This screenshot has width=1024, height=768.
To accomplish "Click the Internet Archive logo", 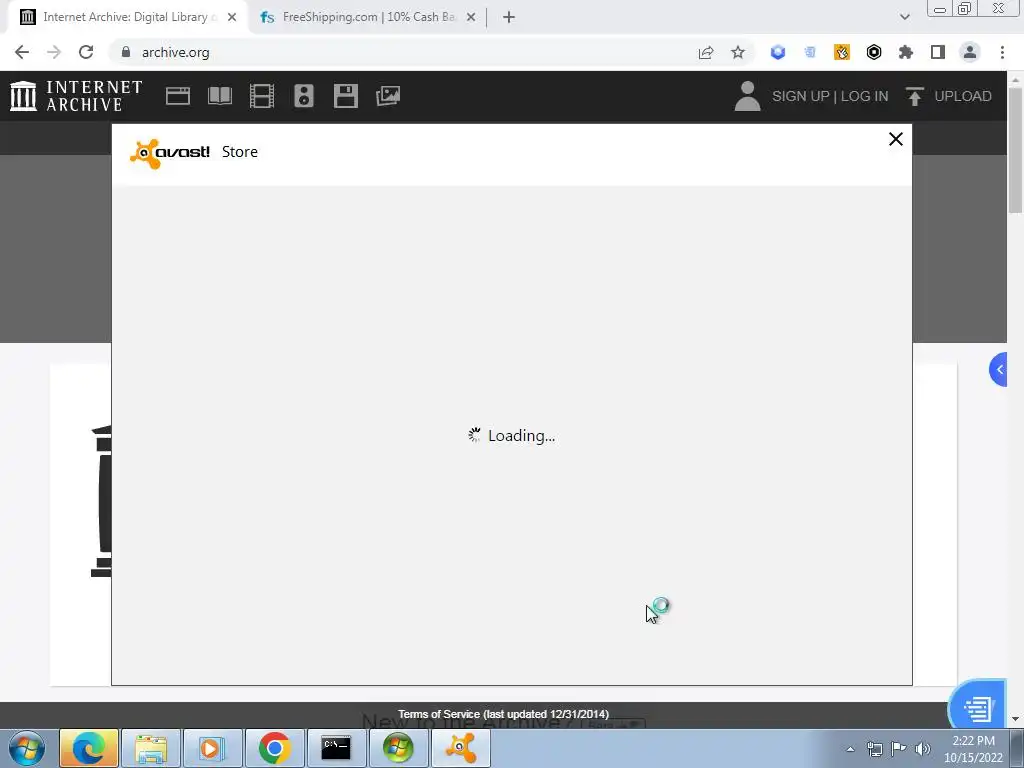I will tap(76, 96).
